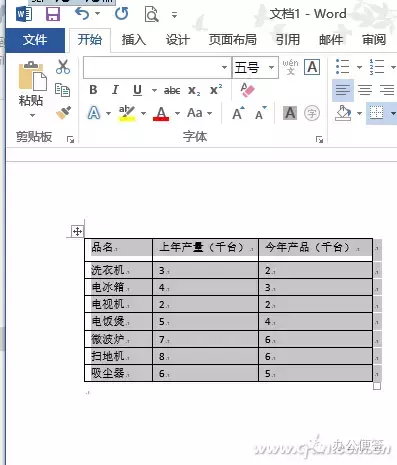Open highlight color dropdown arrow
This screenshot has width=397, height=465.
point(143,113)
